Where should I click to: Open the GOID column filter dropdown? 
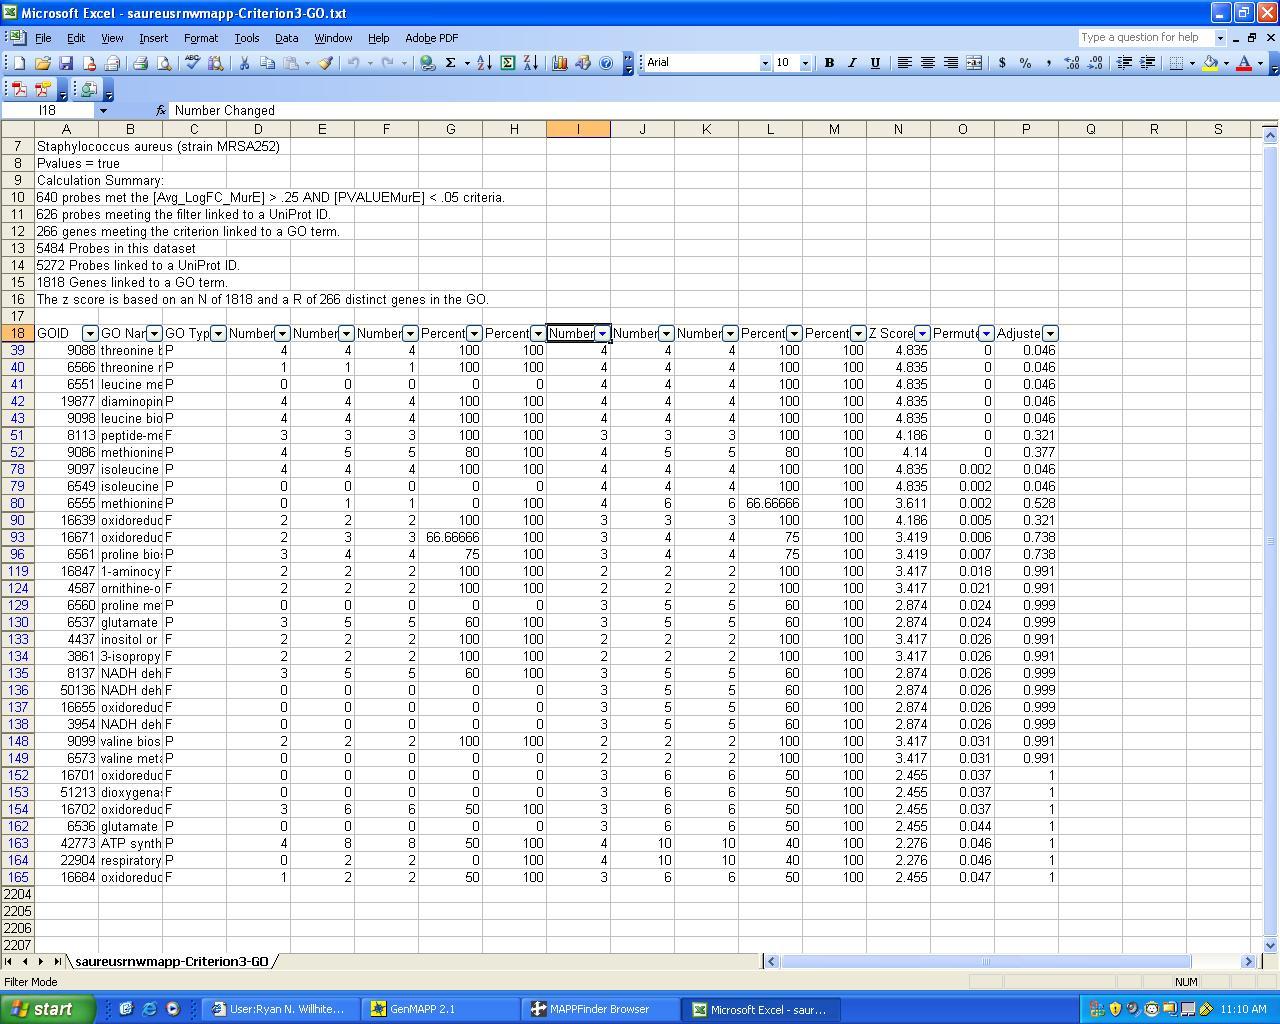(90, 333)
